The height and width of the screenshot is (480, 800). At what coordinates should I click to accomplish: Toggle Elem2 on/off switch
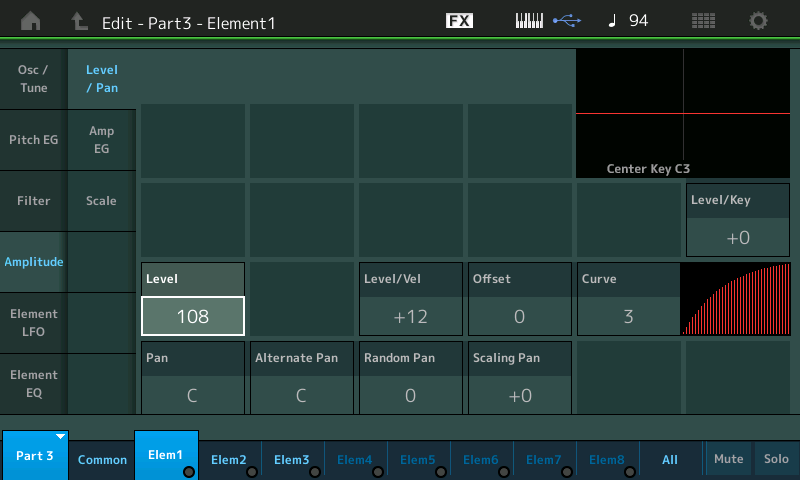click(x=252, y=472)
